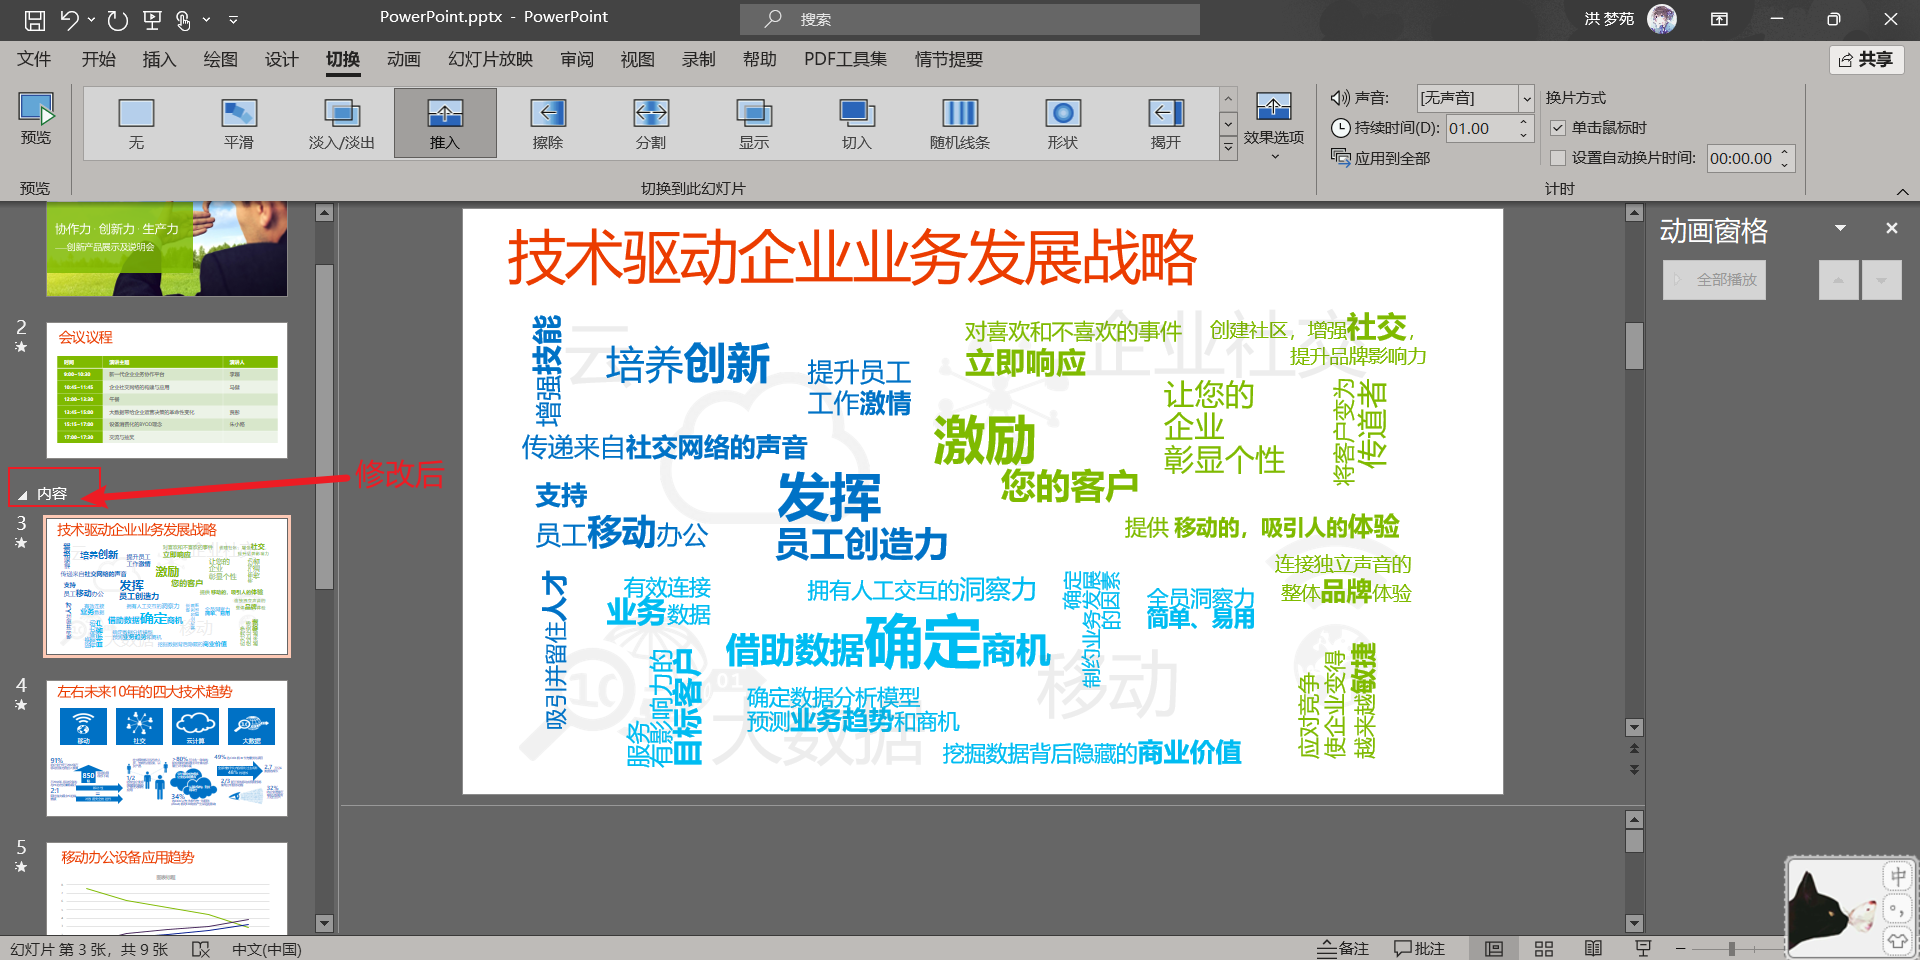Click the Redo icon in quick access
Viewport: 1920px width, 960px height.
tap(118, 19)
